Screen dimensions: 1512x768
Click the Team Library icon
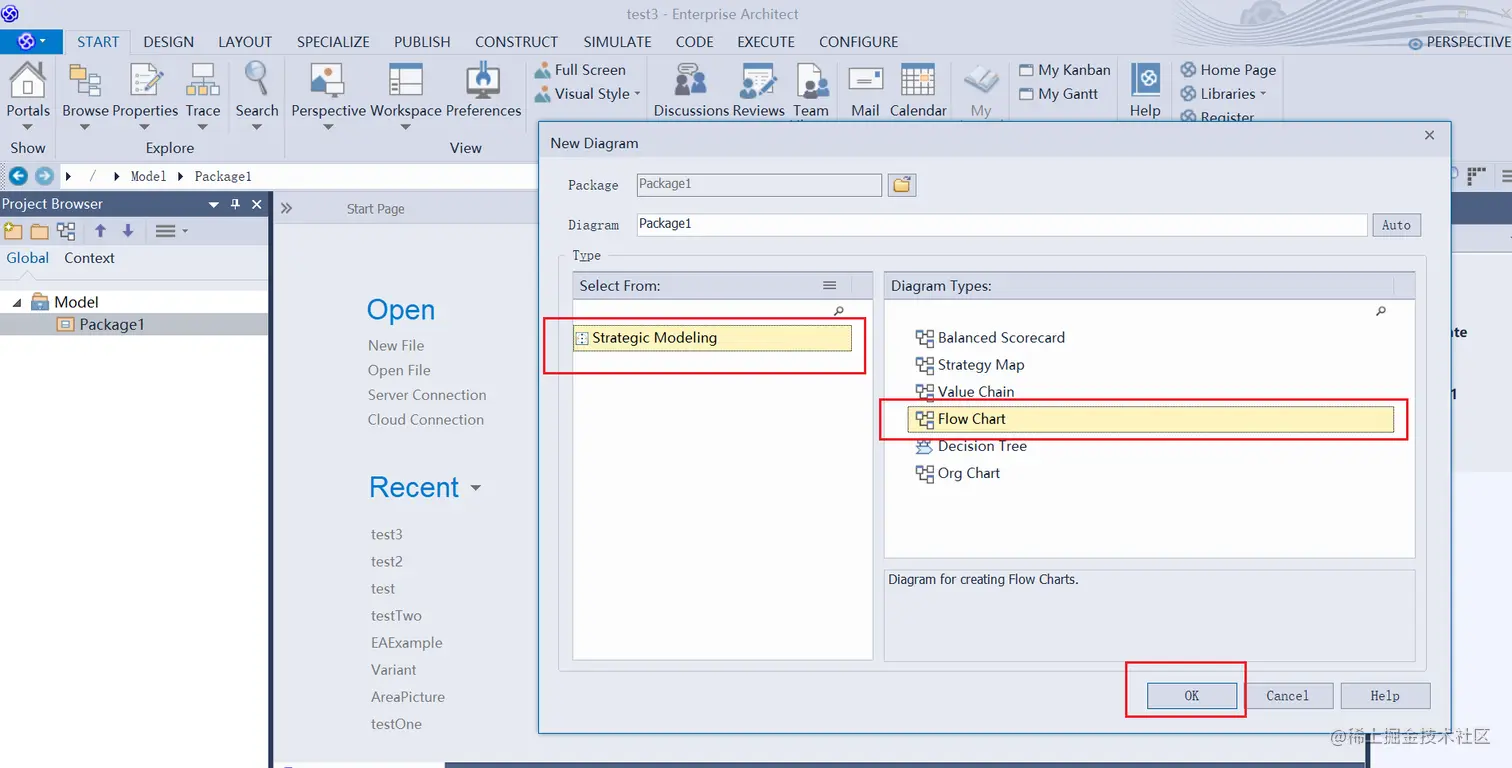[x=812, y=79]
